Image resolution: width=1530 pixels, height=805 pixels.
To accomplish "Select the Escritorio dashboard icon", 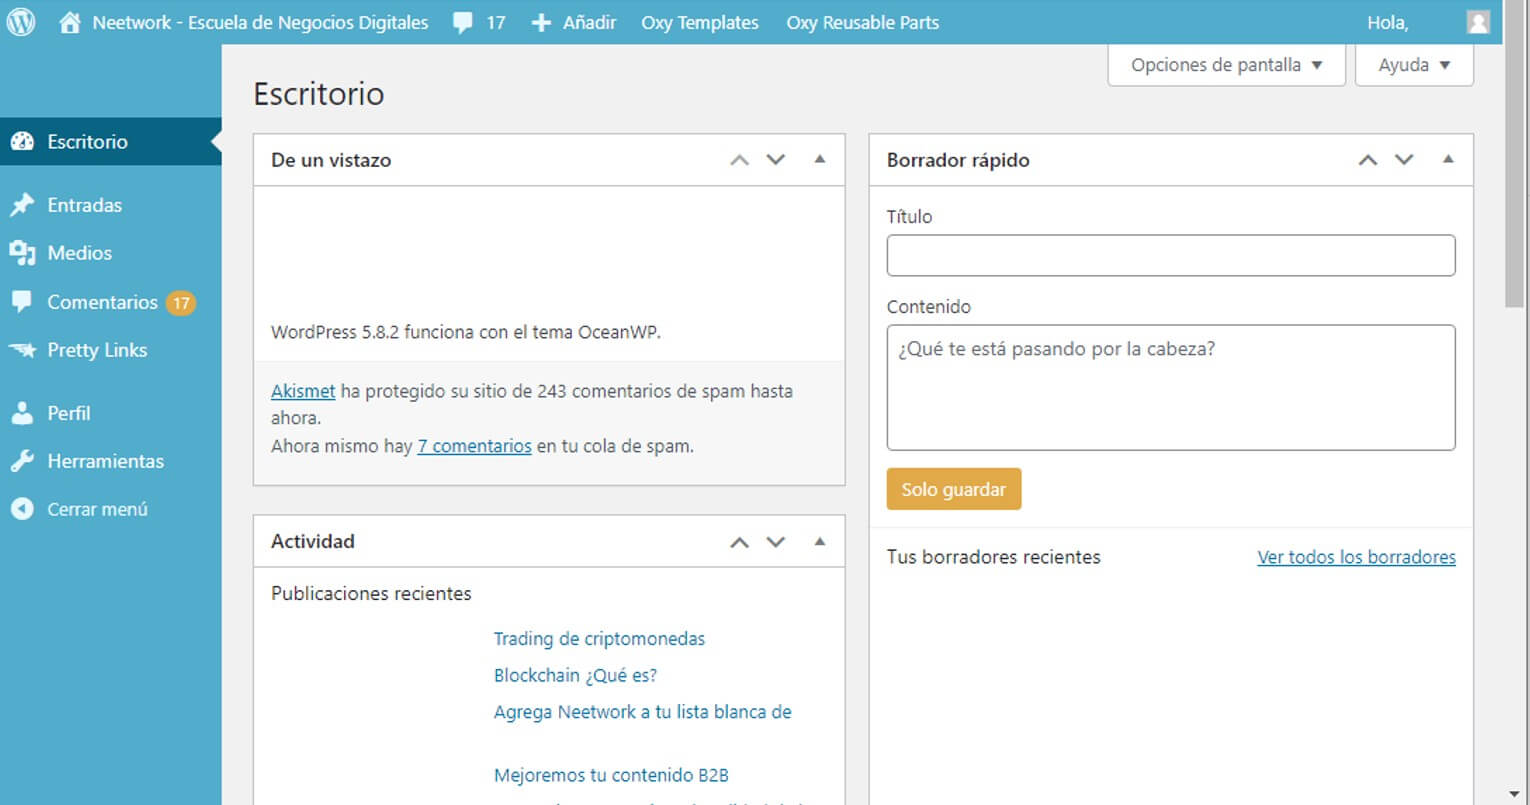I will tap(24, 141).
